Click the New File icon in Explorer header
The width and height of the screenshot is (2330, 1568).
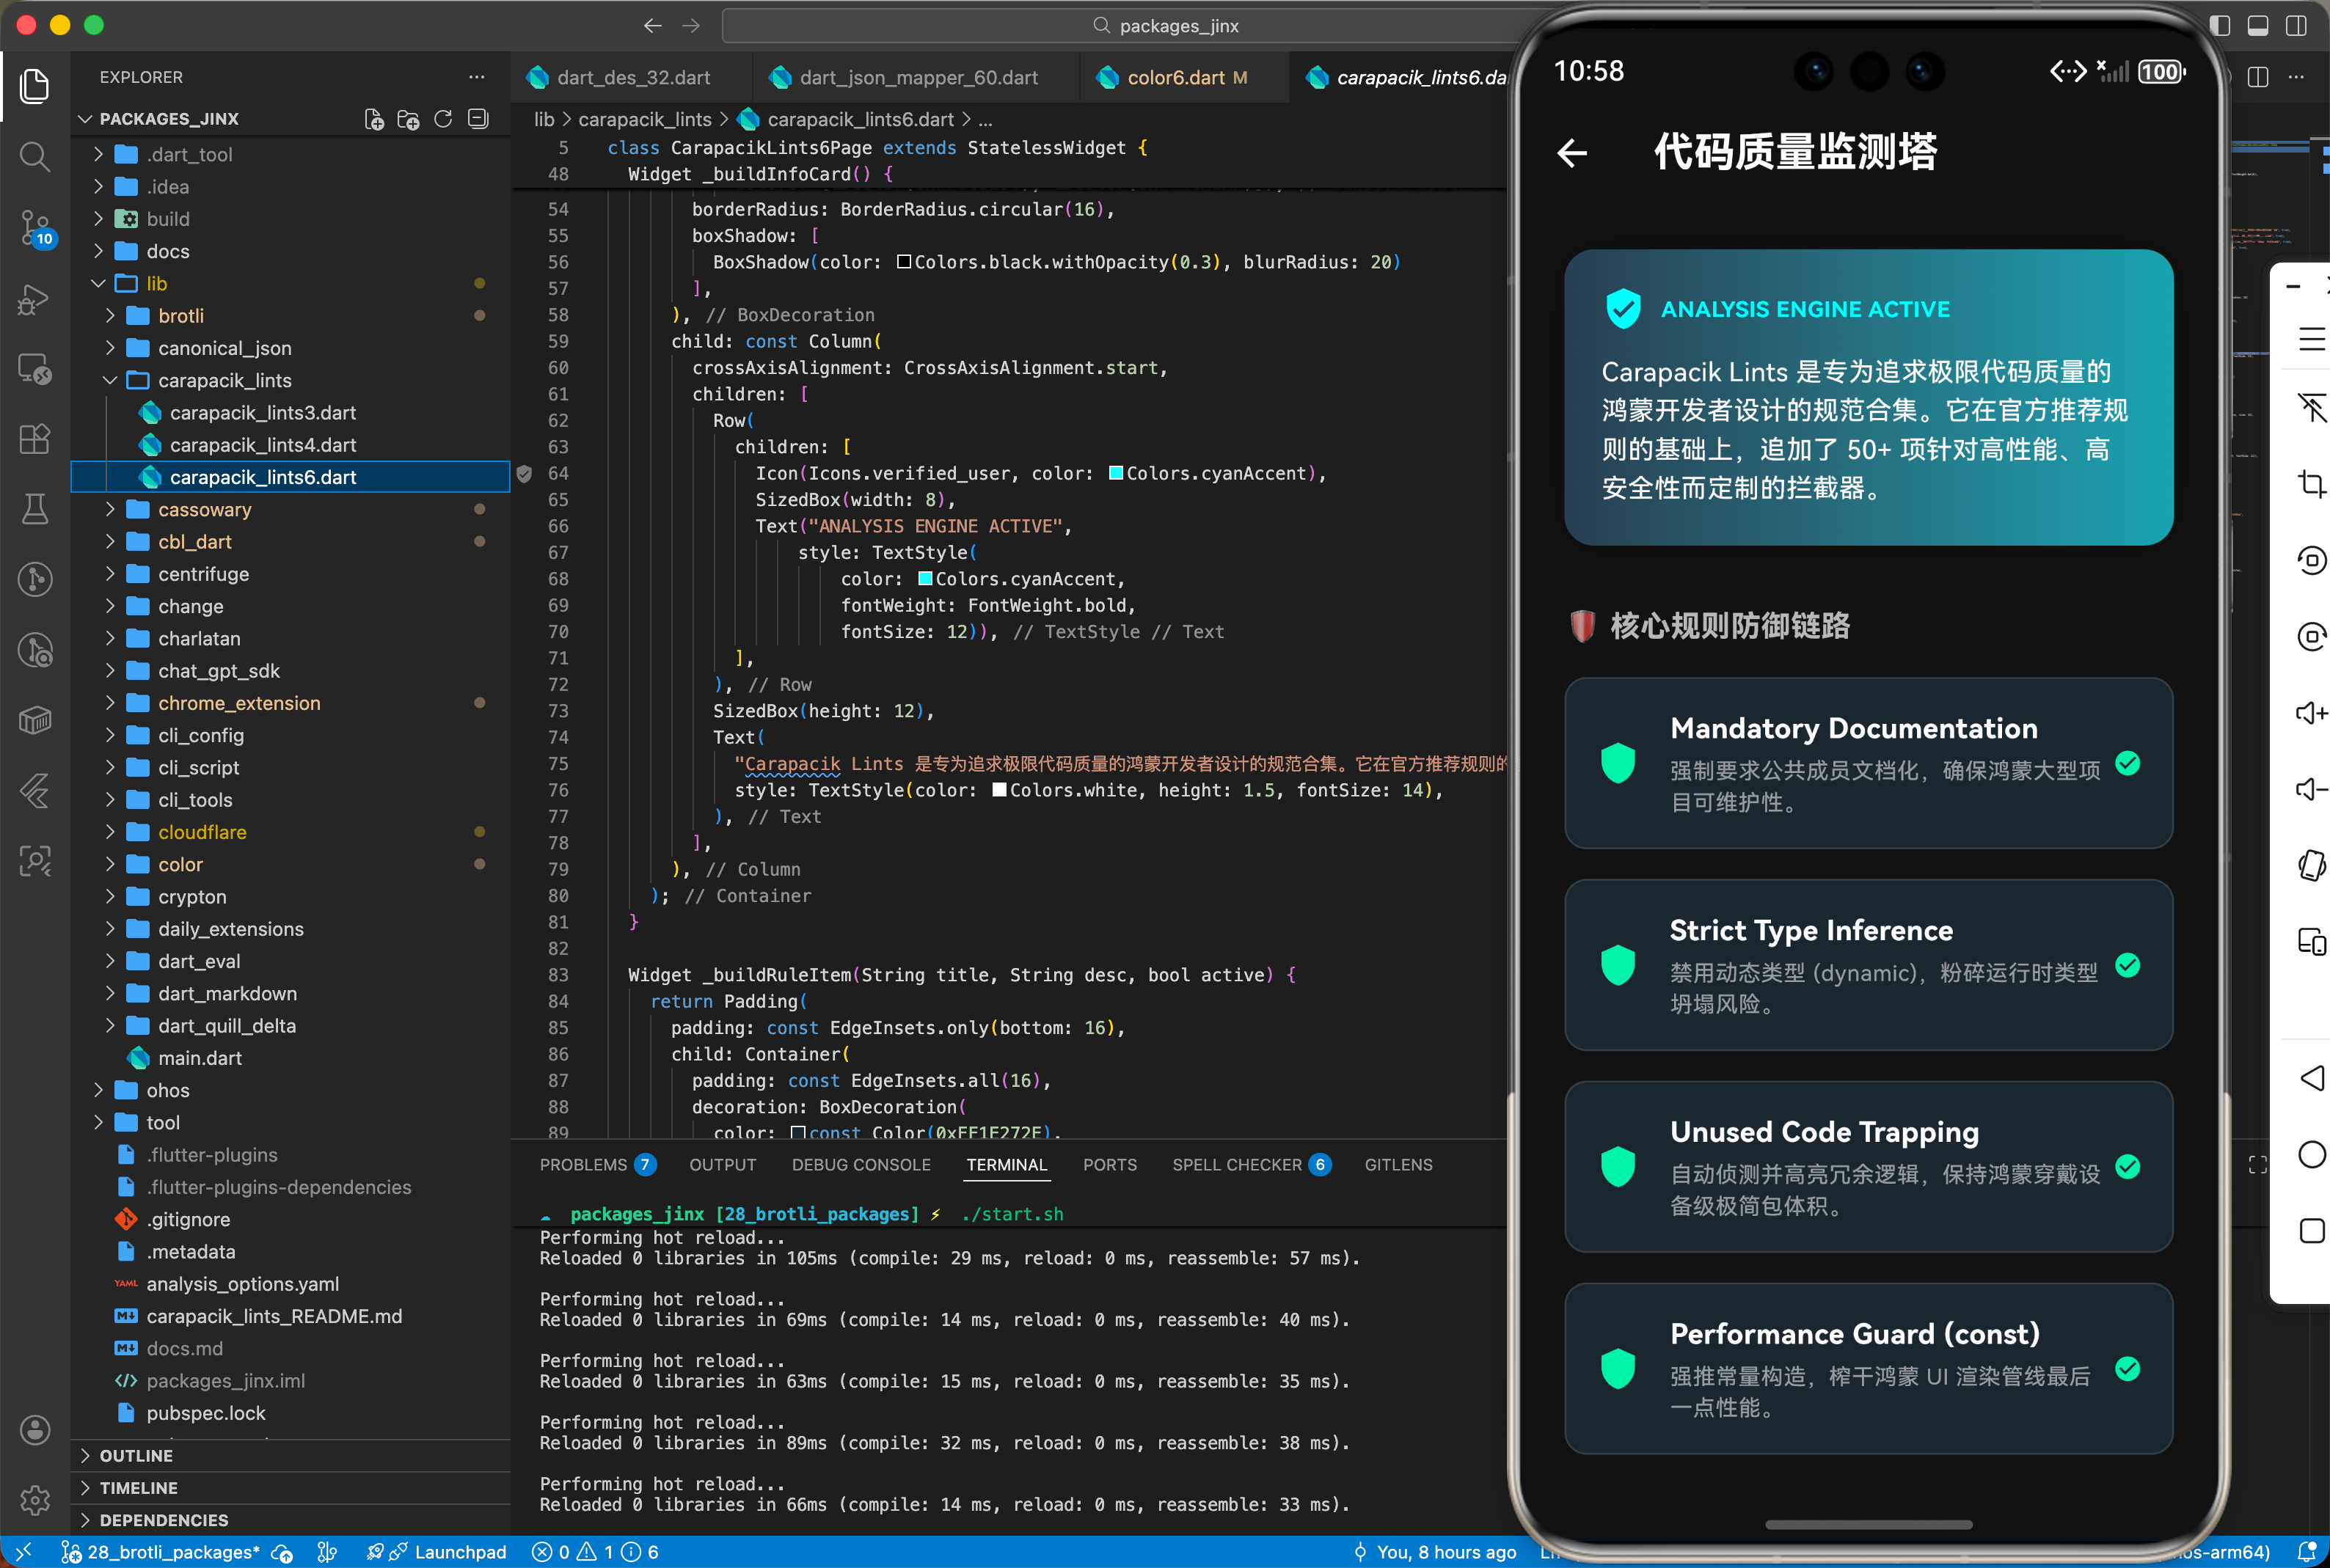[374, 119]
